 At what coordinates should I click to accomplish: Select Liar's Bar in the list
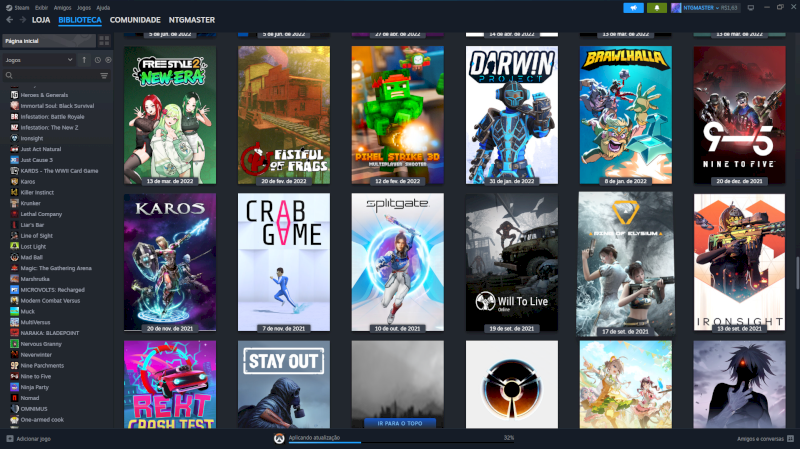(32, 224)
